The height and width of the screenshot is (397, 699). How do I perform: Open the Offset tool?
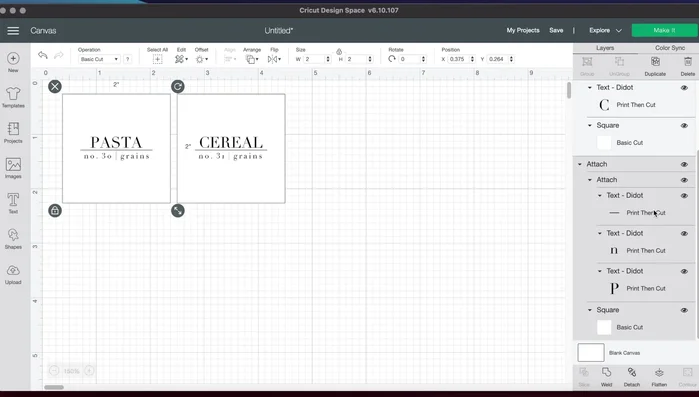201,59
